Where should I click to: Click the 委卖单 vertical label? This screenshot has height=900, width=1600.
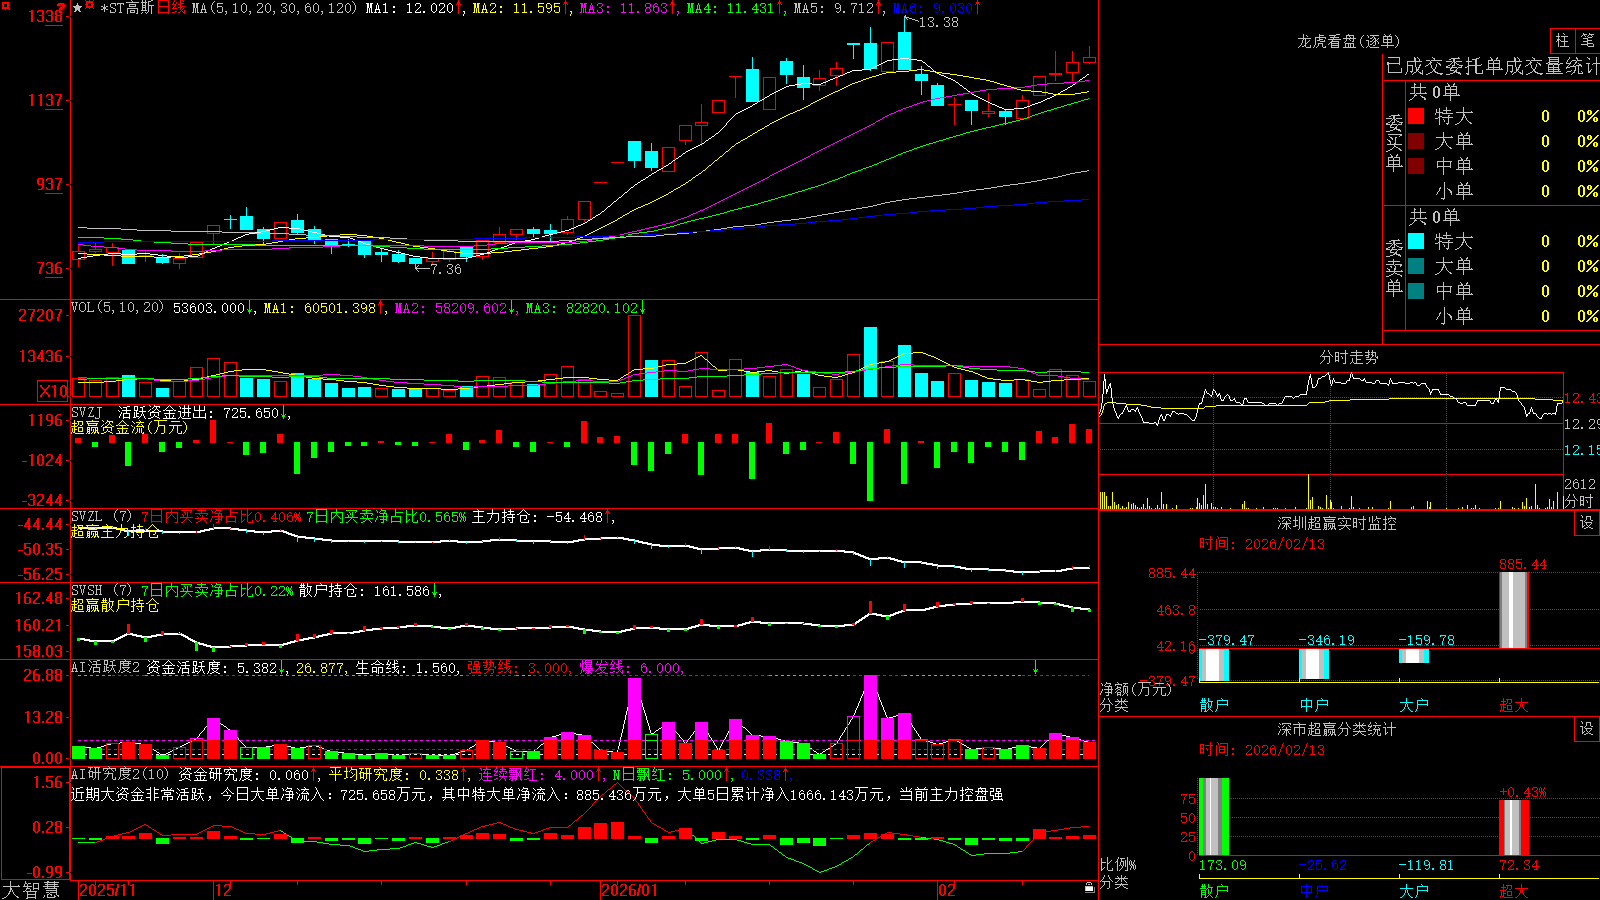(1394, 267)
